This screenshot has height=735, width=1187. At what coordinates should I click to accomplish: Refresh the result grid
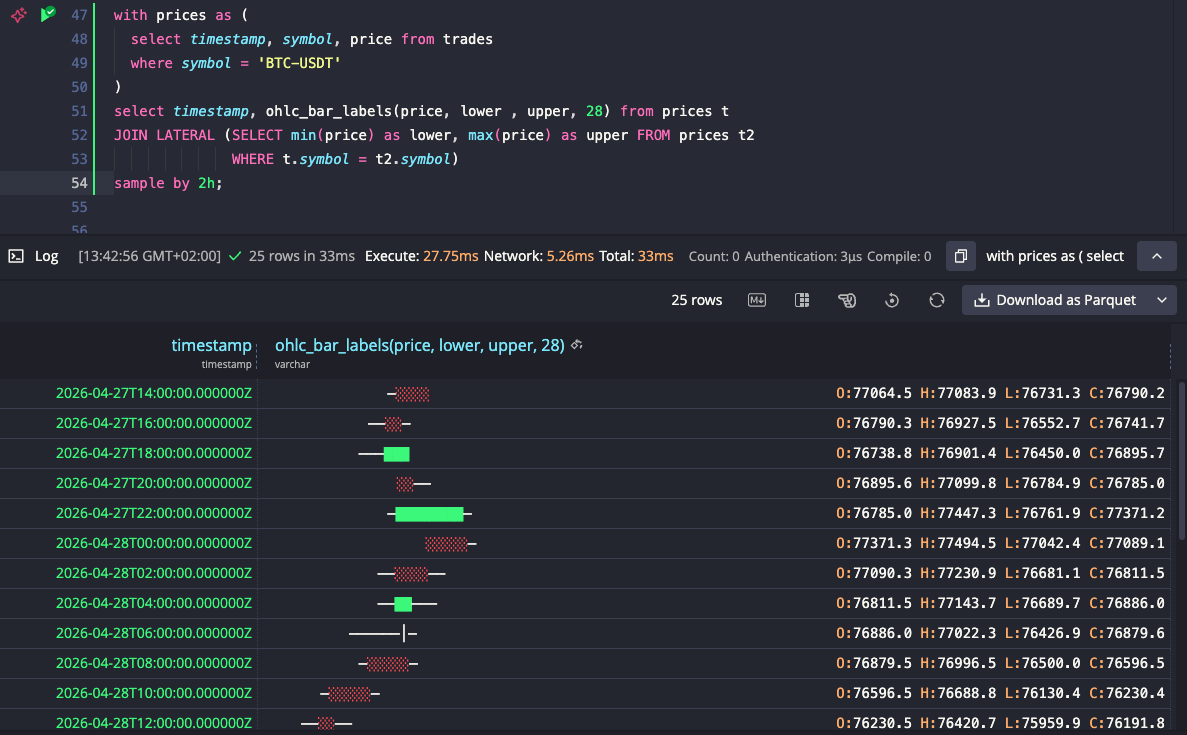pyautogui.click(x=936, y=301)
